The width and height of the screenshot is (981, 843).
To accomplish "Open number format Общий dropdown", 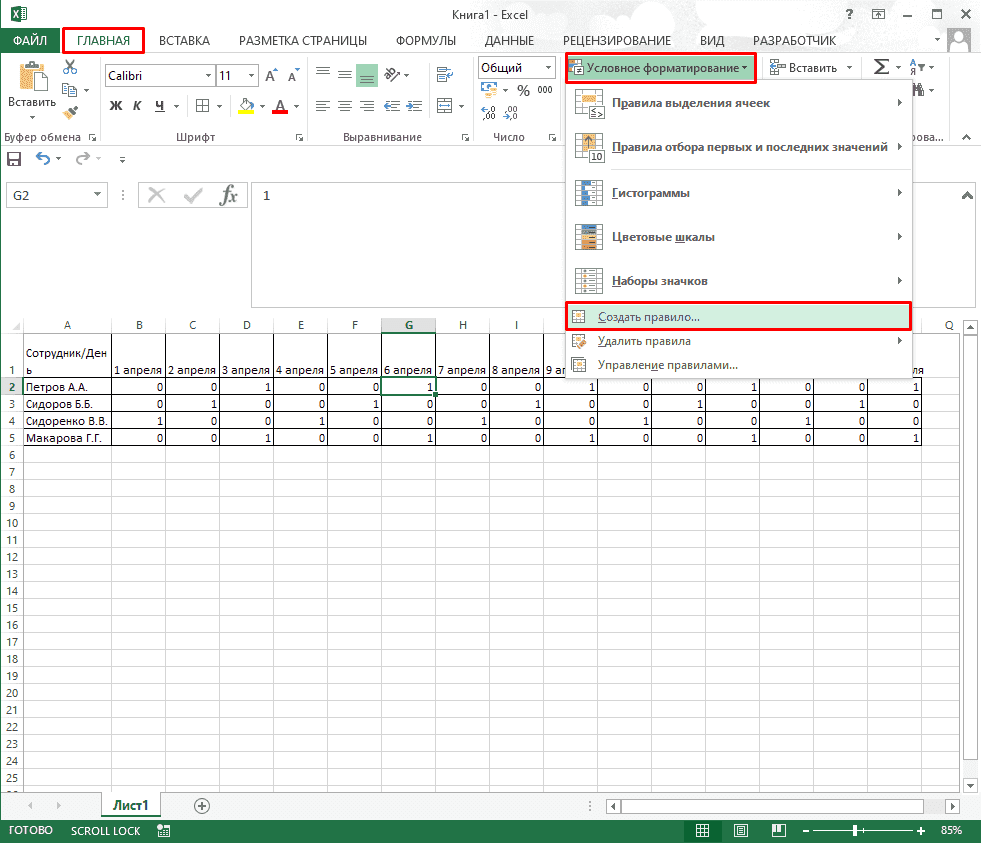I will pos(548,68).
